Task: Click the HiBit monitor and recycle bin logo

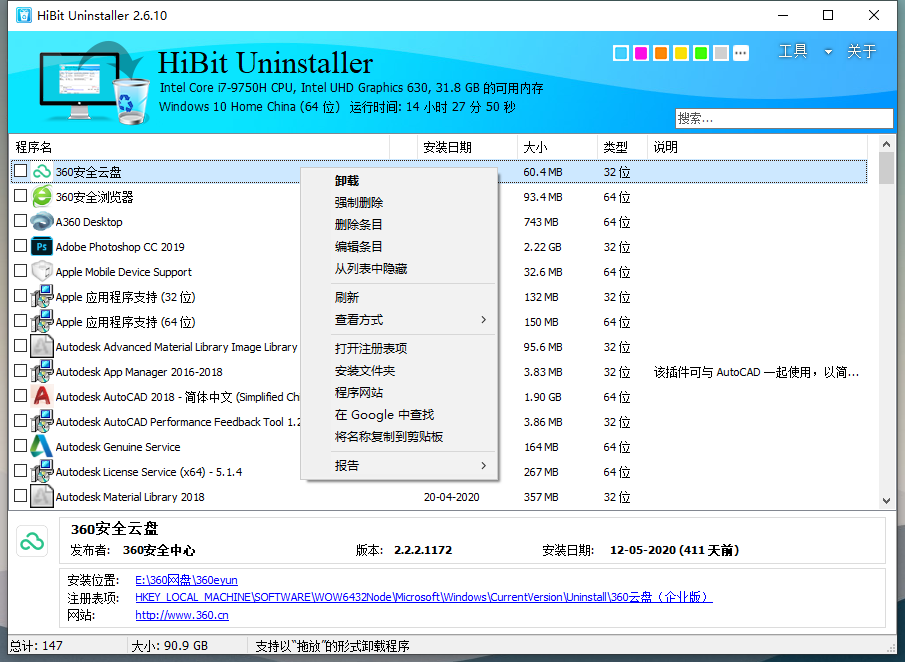Action: (94, 83)
